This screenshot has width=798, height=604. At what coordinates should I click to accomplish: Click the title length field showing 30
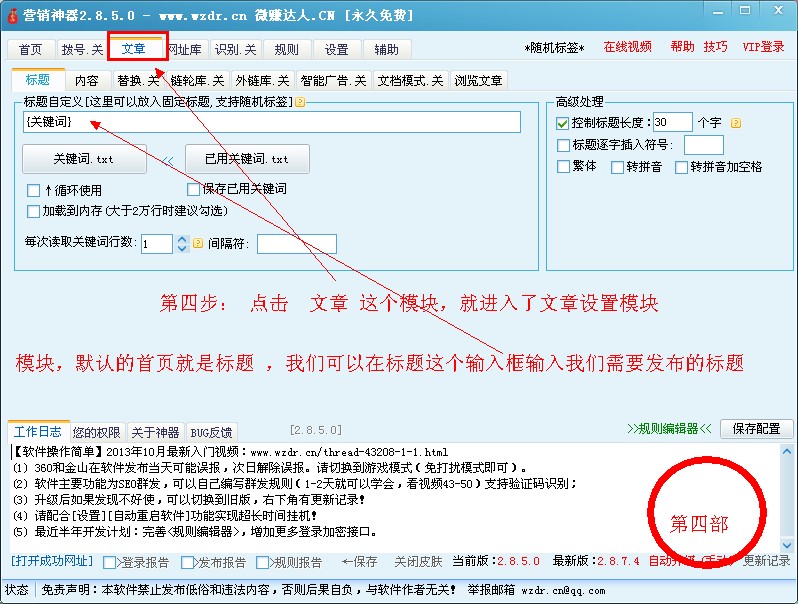(x=673, y=123)
